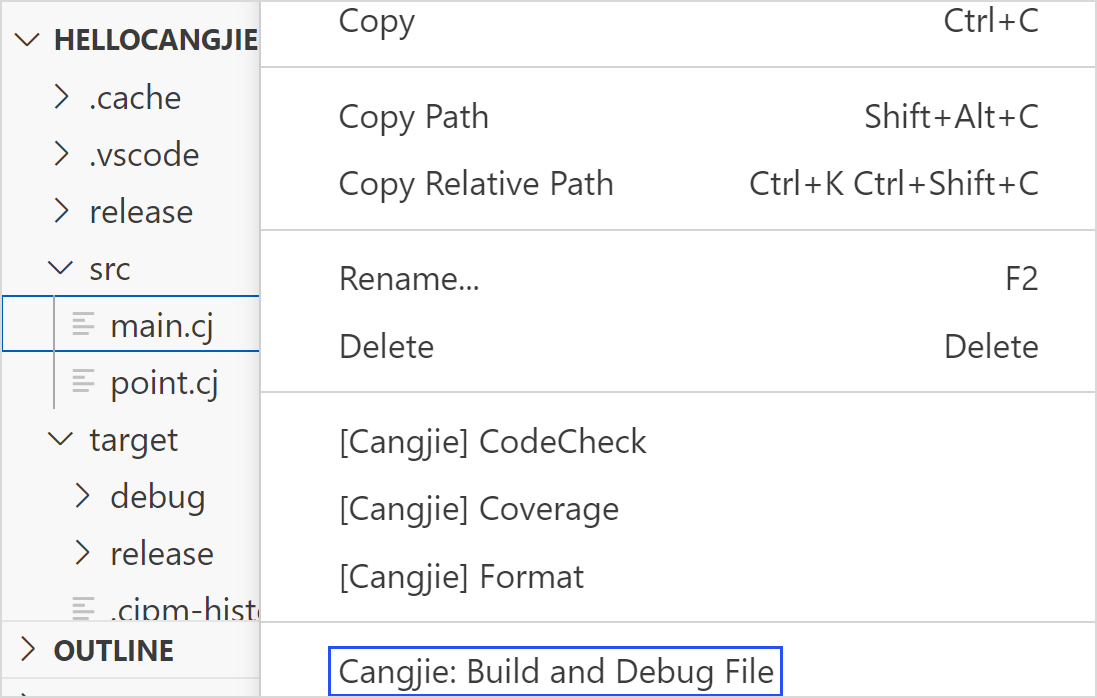Expand the top-level release folder
The height and width of the screenshot is (698, 1097).
62,211
